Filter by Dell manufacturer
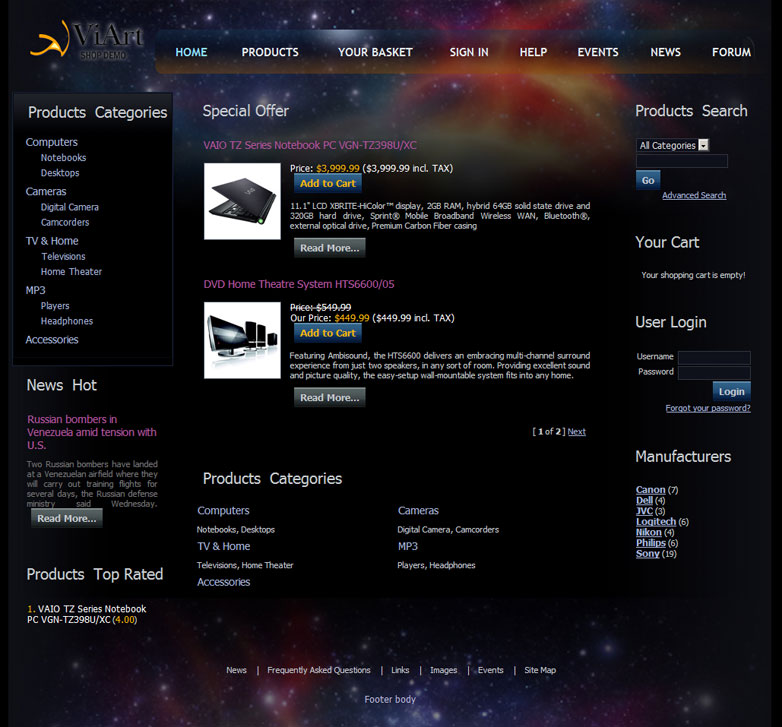This screenshot has height=727, width=782. point(644,501)
